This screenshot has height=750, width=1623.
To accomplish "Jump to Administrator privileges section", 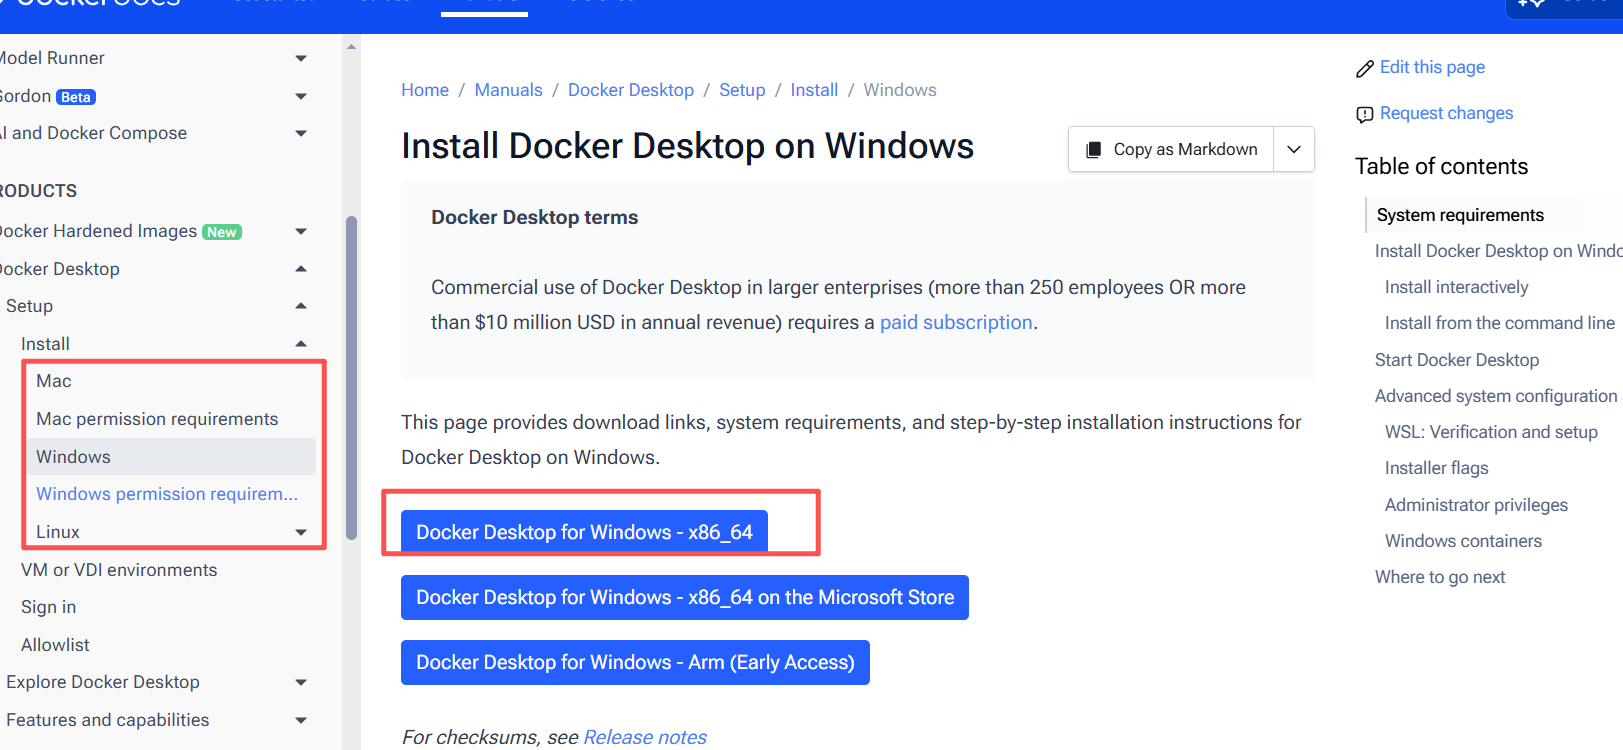I will pos(1476,505).
